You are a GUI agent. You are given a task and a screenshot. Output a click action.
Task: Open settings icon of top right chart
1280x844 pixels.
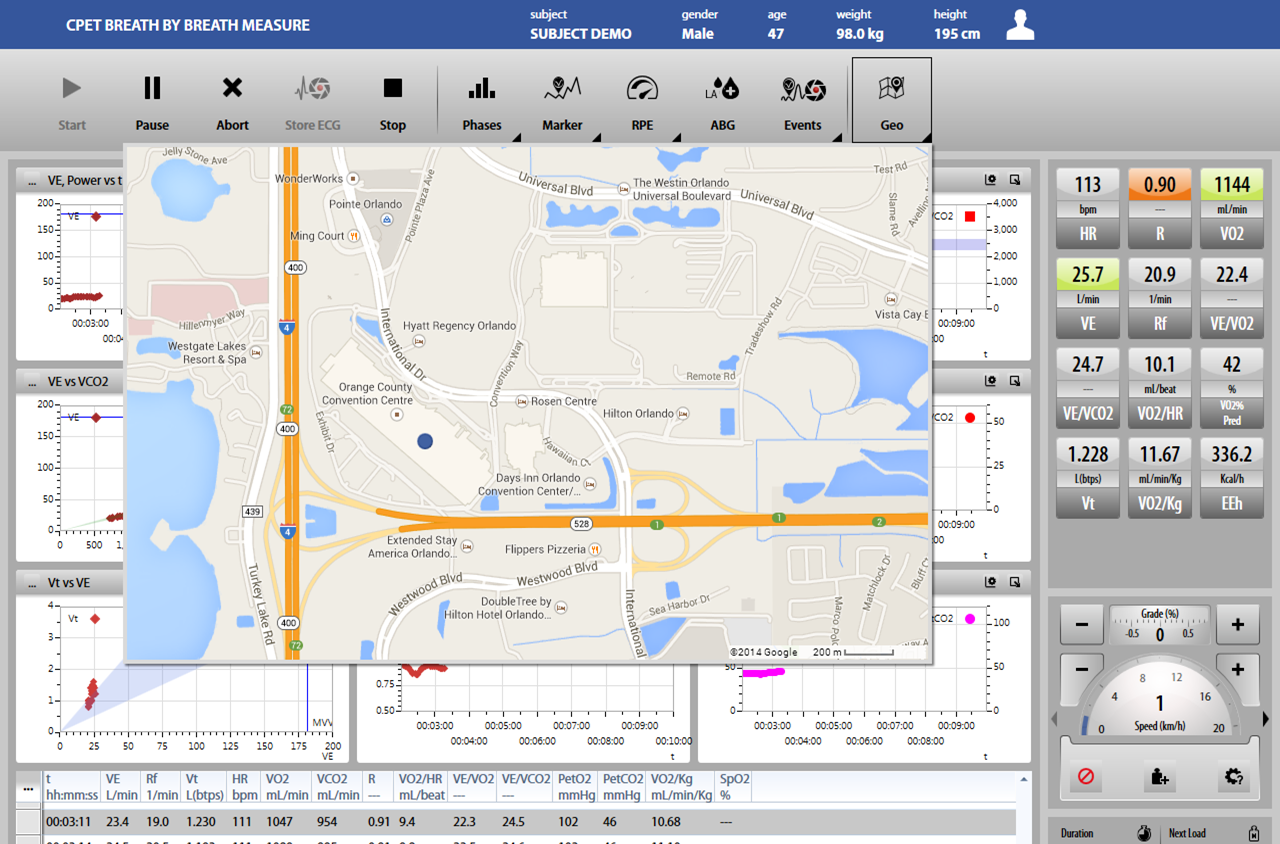coord(991,180)
